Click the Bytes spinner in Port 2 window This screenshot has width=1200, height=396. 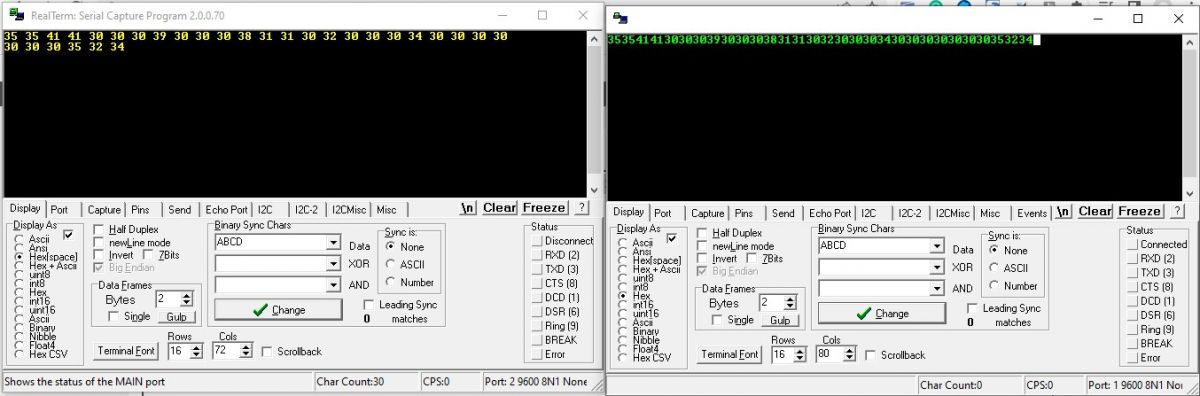(188, 299)
